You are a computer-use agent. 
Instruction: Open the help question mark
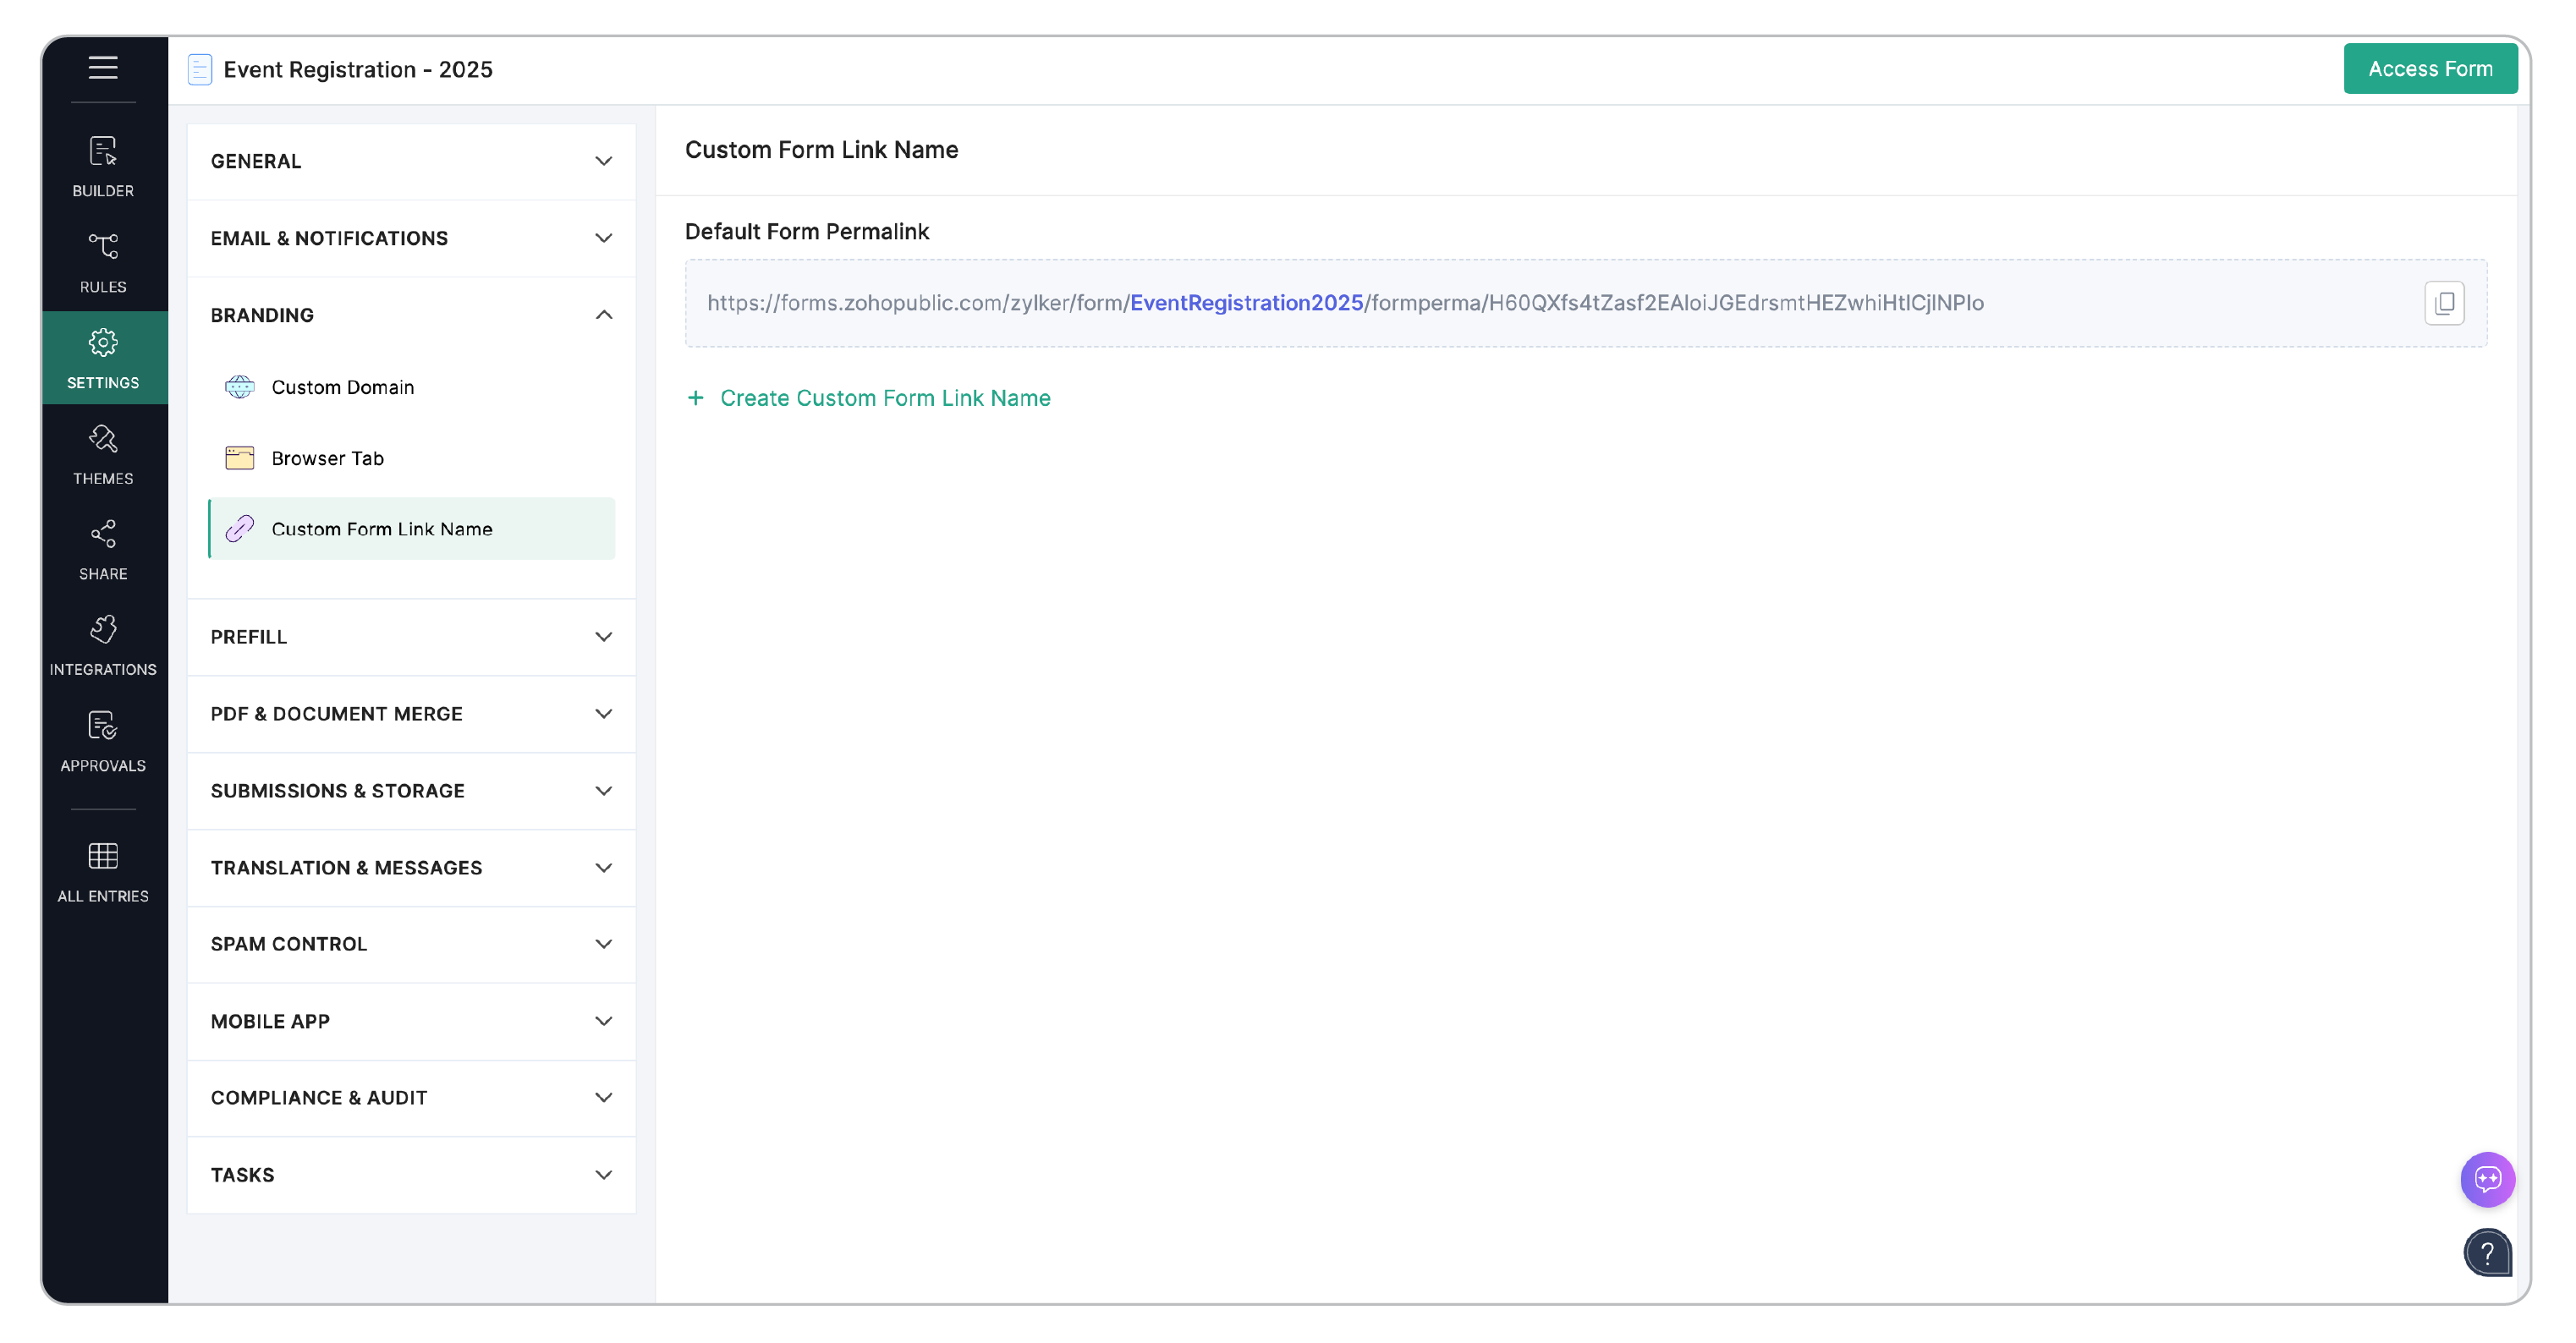coord(2489,1253)
